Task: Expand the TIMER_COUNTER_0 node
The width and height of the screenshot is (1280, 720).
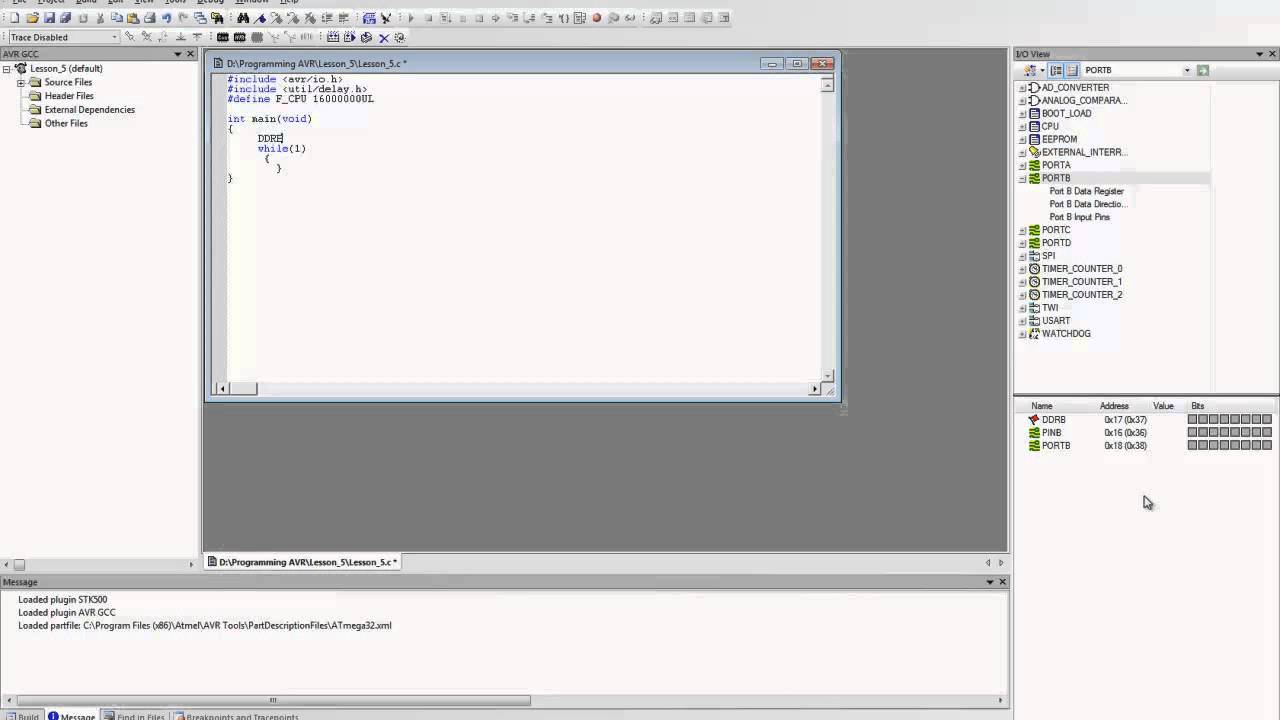Action: [x=1022, y=269]
